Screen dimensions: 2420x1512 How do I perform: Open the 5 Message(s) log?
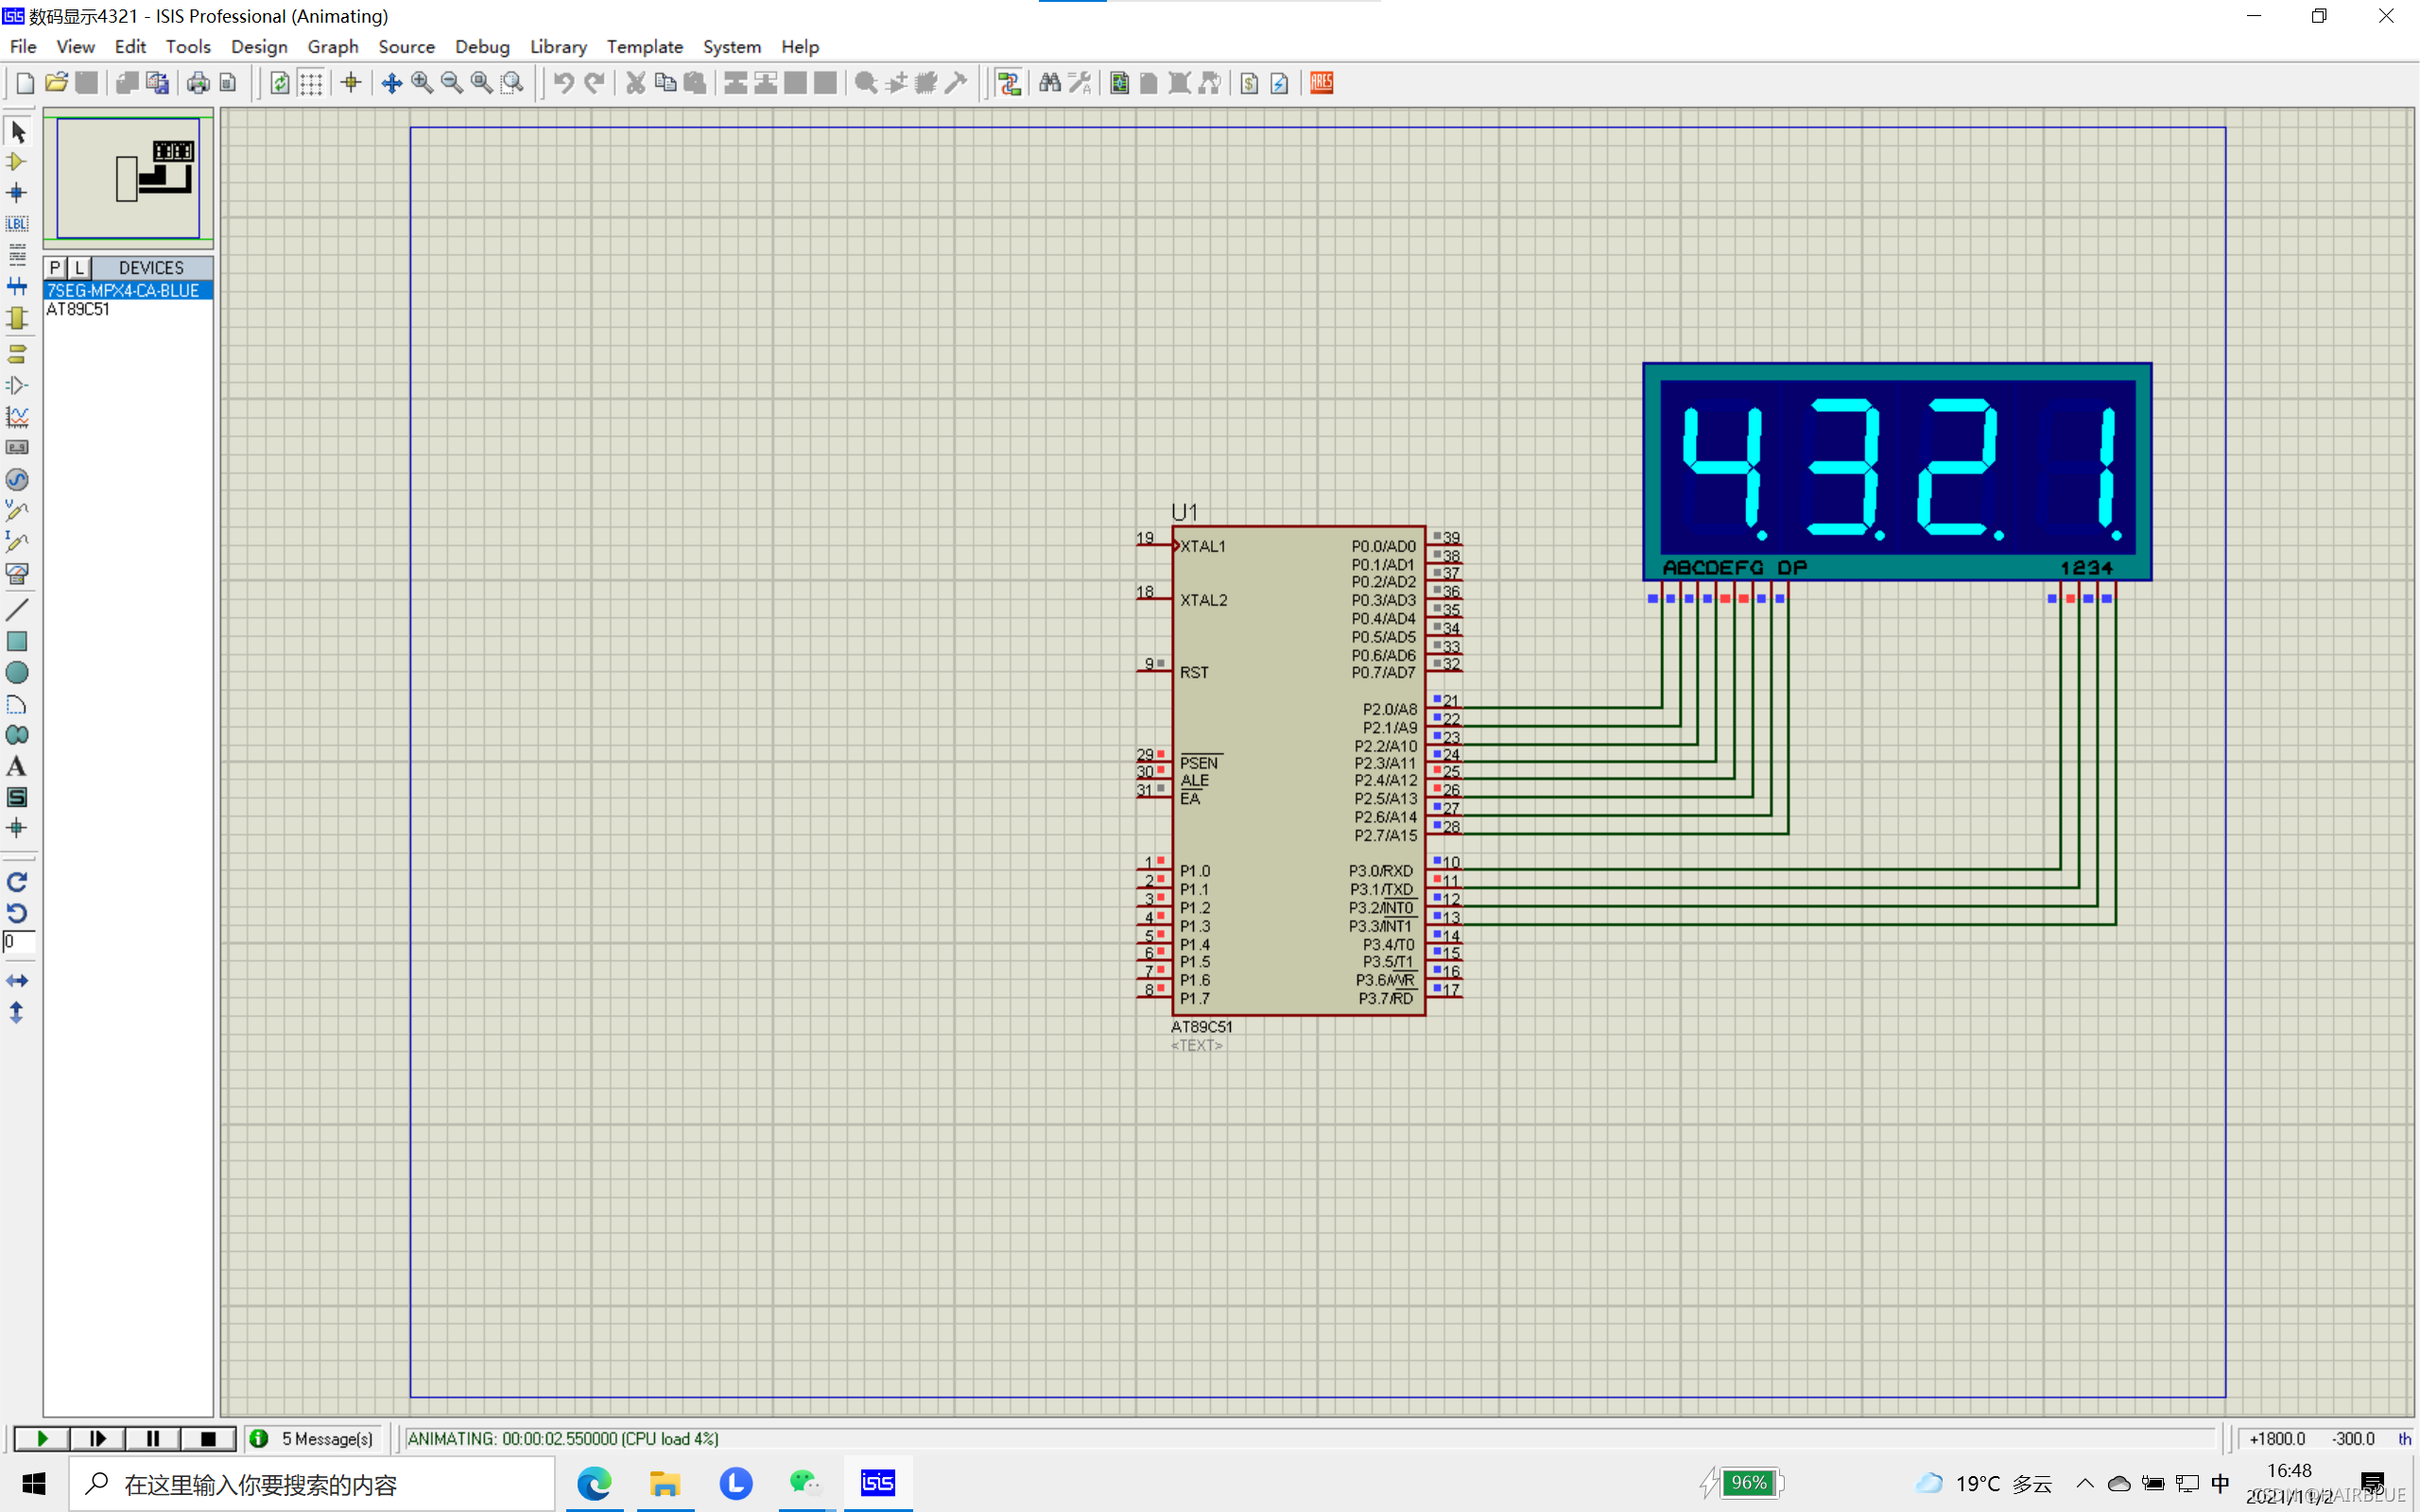coord(315,1438)
